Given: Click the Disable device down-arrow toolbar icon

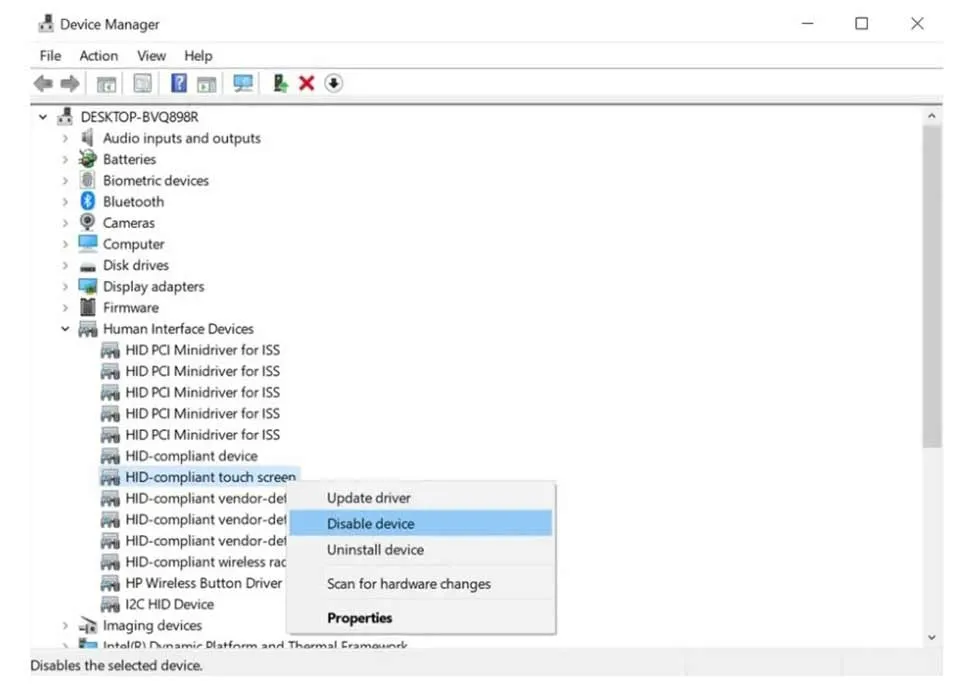Looking at the screenshot, I should (333, 83).
